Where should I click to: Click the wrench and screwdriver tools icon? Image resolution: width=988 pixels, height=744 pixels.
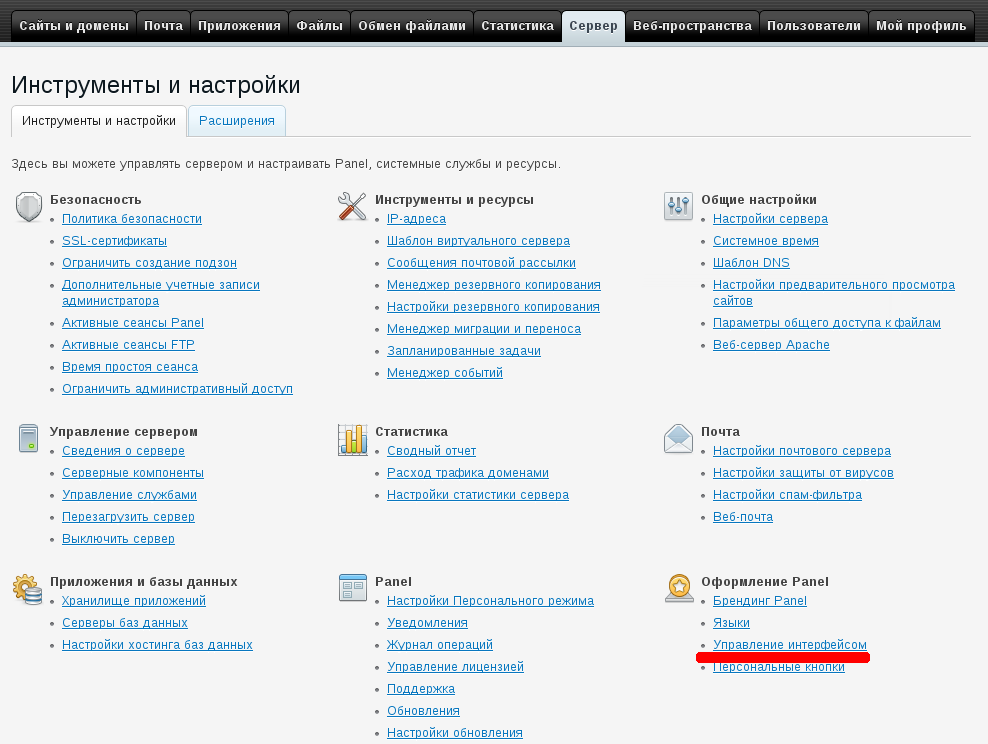click(x=353, y=207)
